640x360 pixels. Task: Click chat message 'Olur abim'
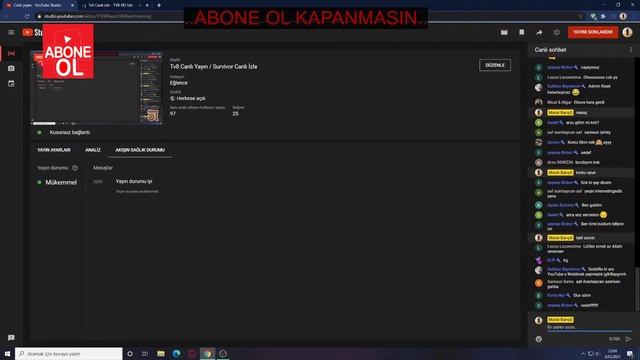coord(582,295)
